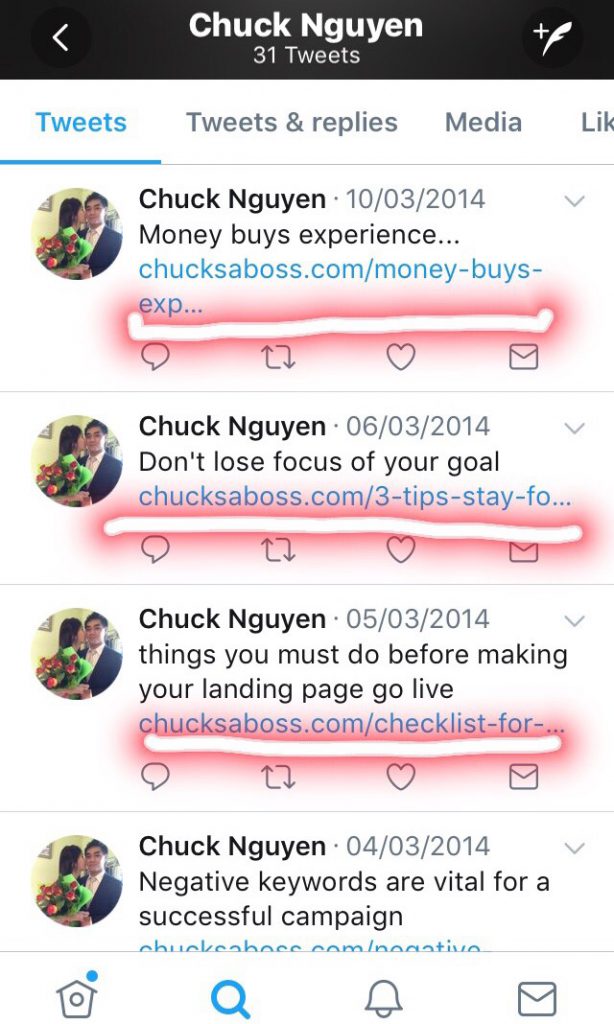Open Messages envelope in bottom bar

pos(537,999)
